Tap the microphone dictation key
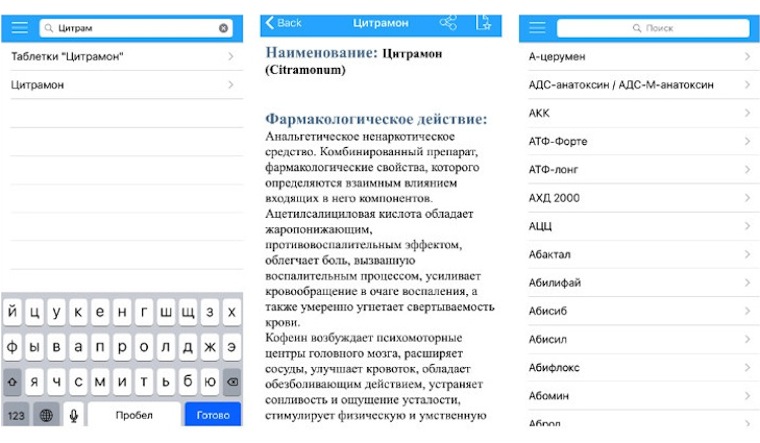This screenshot has width=760, height=443. [x=74, y=415]
